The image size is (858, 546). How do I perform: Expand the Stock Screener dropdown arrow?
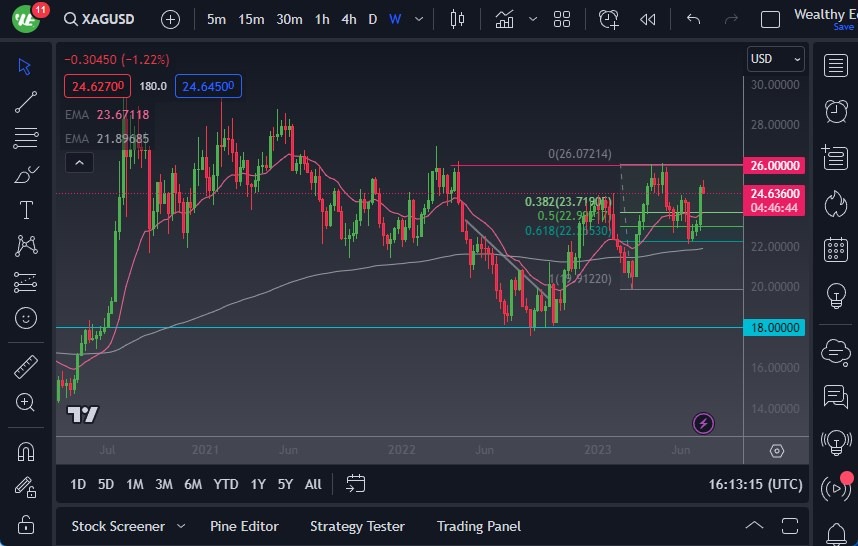181,526
